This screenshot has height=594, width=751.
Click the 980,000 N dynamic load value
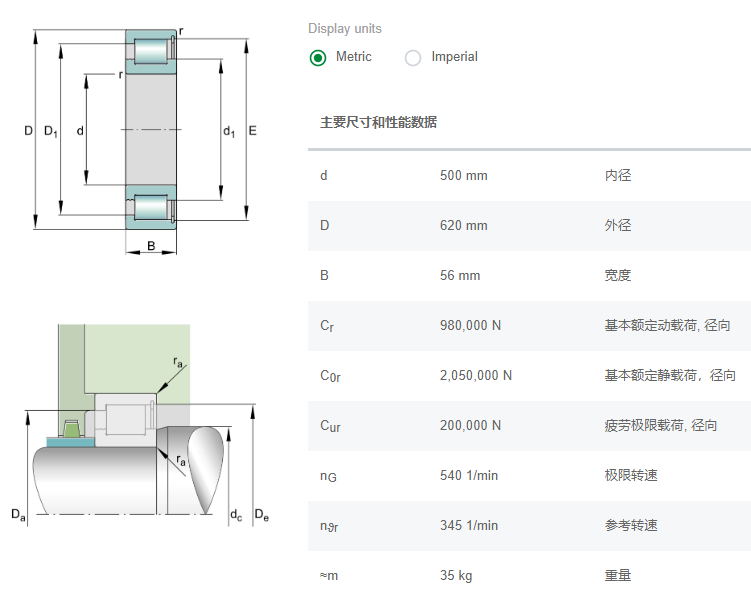click(473, 326)
